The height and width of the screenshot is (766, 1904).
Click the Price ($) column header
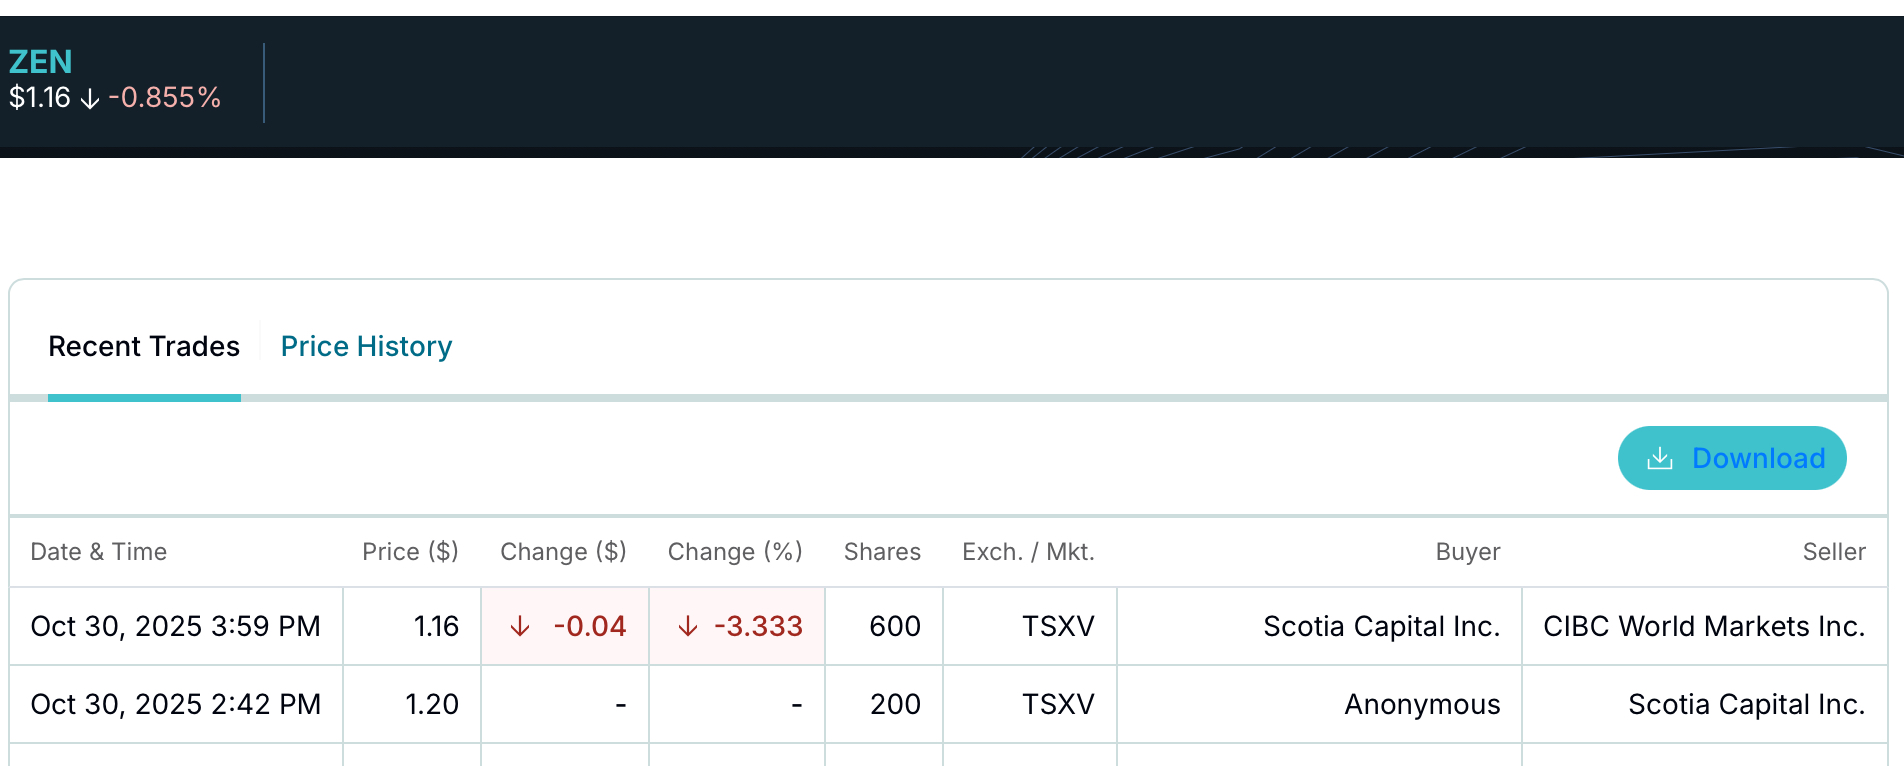pos(410,552)
